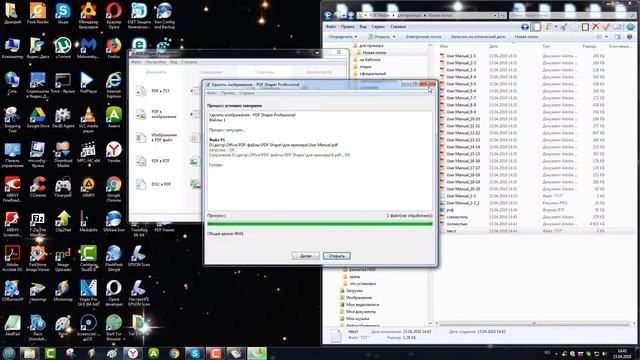Viewport: 640px width, 360px height.
Task: Click the help icon in Explorer toolbar
Action: tap(629, 37)
